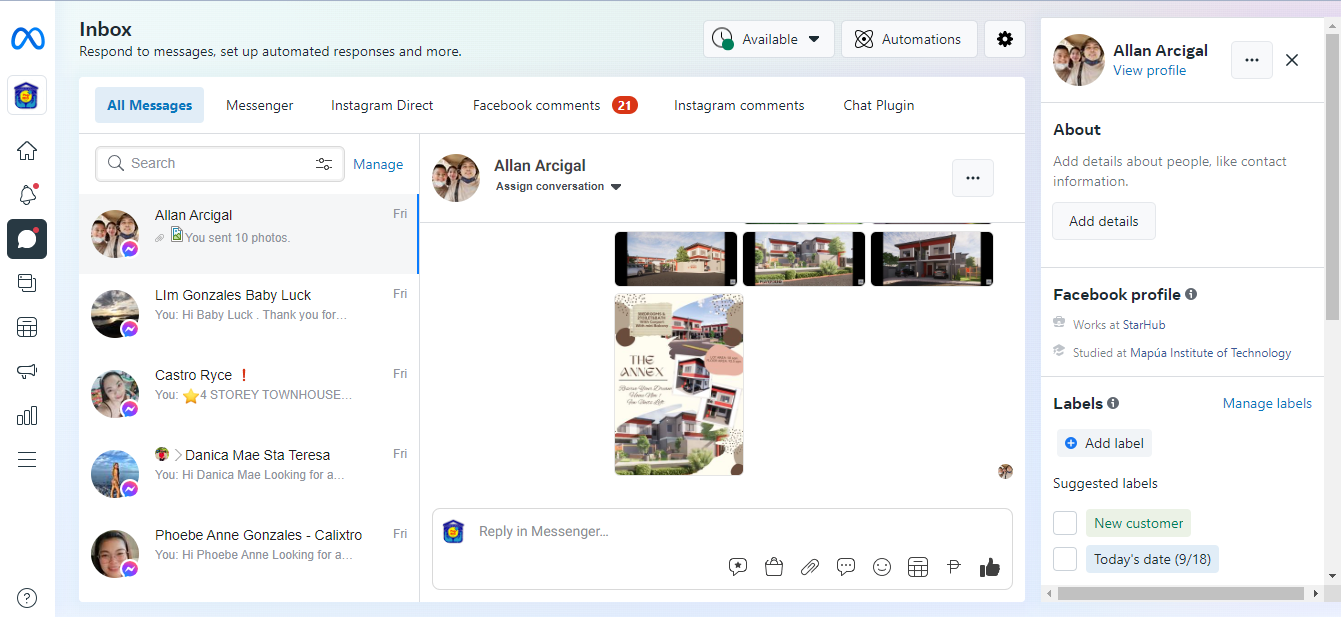Open first house photo thumbnail in chat

[676, 259]
